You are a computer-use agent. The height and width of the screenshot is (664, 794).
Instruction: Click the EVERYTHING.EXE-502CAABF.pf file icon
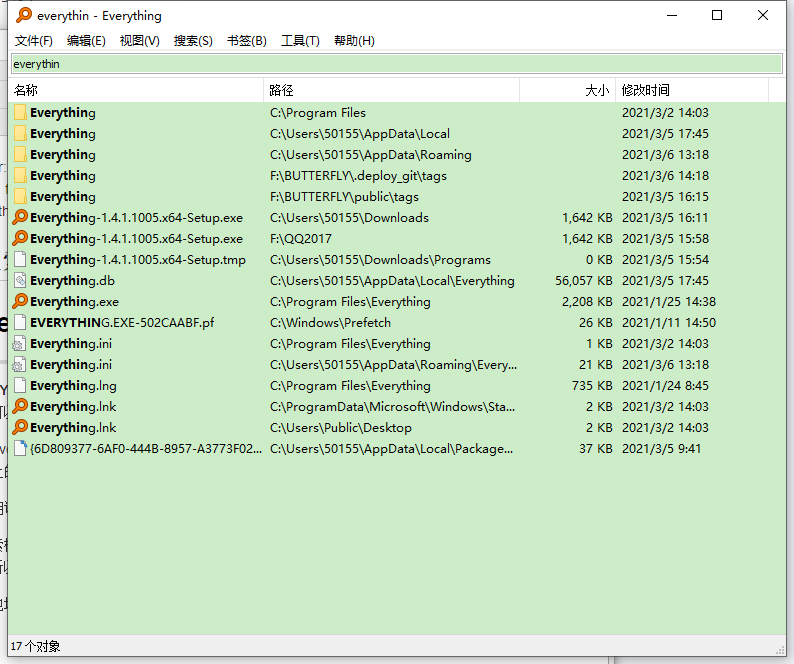click(20, 322)
